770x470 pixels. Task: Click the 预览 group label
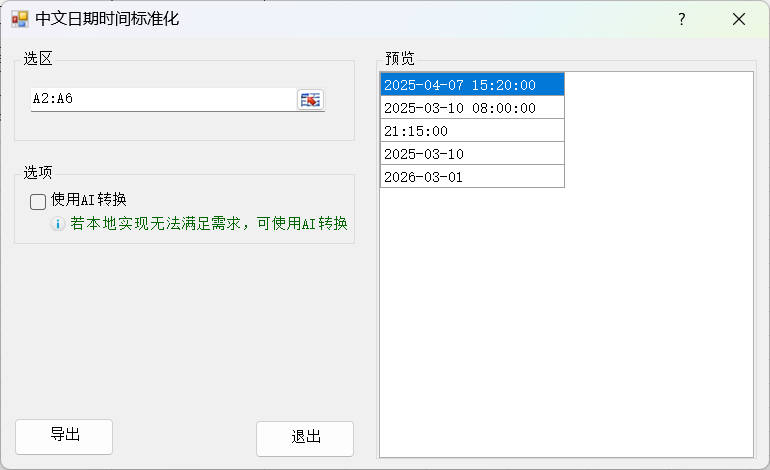(x=399, y=58)
